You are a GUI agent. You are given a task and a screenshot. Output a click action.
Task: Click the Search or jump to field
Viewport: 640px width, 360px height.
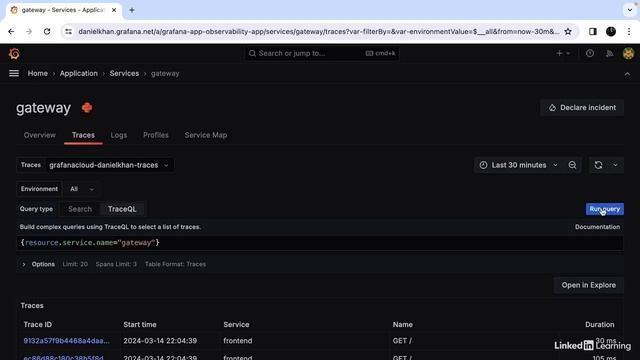coord(322,53)
